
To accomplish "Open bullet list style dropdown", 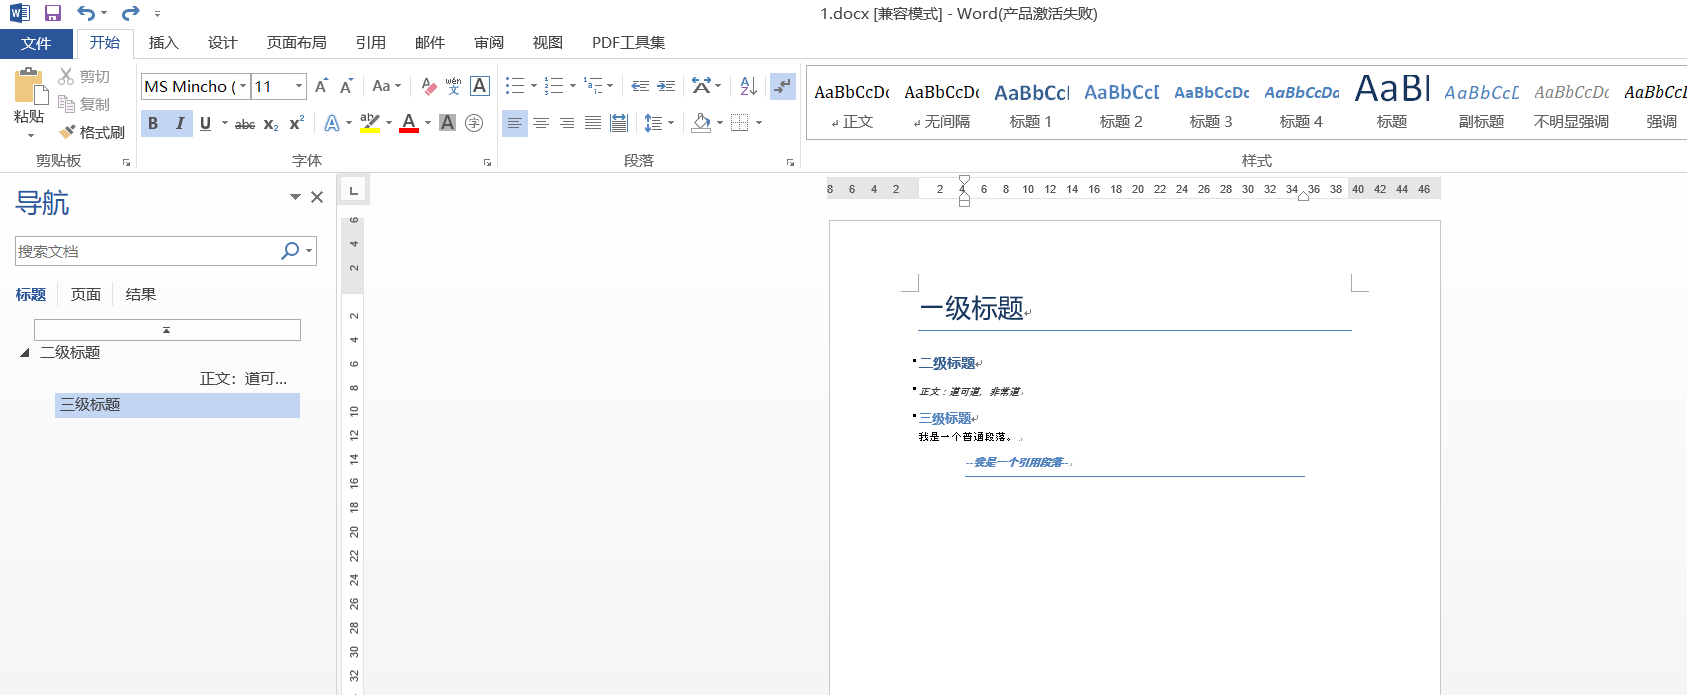I will pyautogui.click(x=534, y=86).
